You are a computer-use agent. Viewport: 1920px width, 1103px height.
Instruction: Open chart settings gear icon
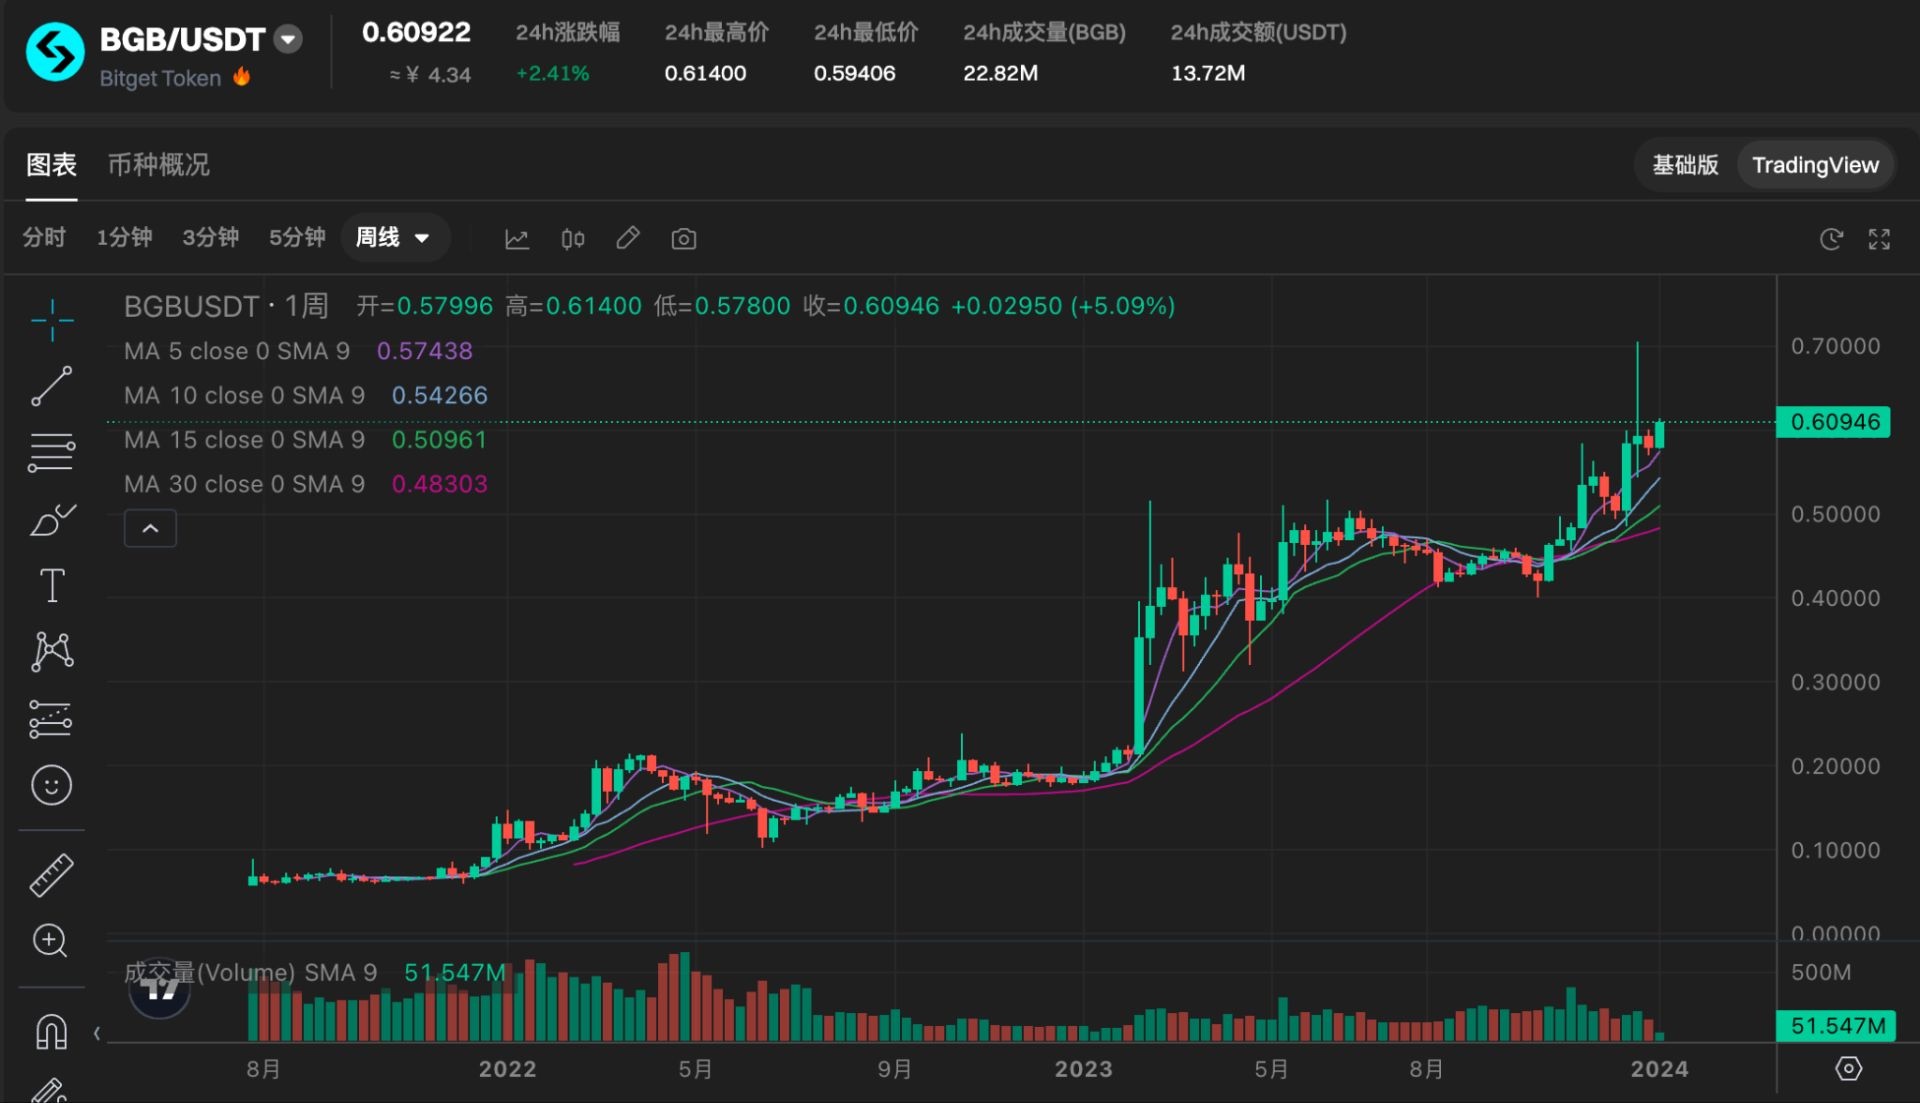[1849, 1068]
